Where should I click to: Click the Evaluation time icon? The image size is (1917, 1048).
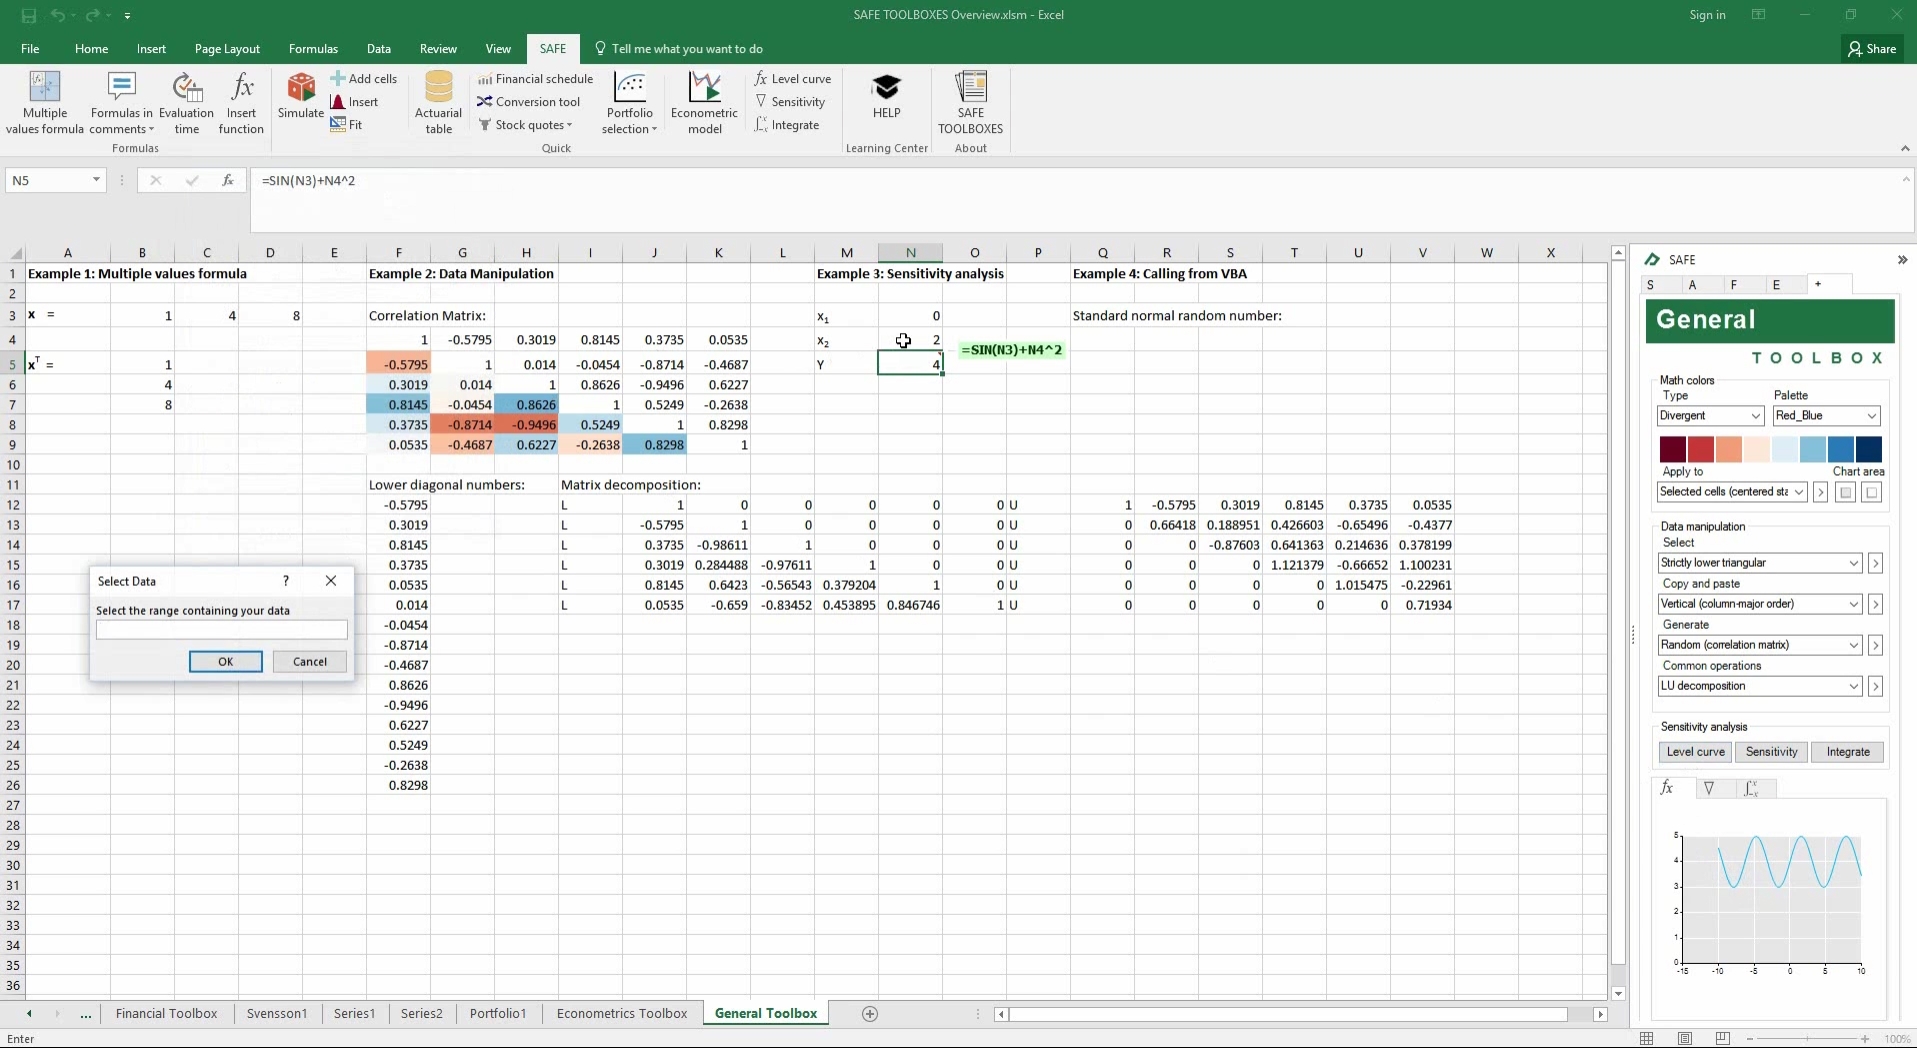point(186,102)
